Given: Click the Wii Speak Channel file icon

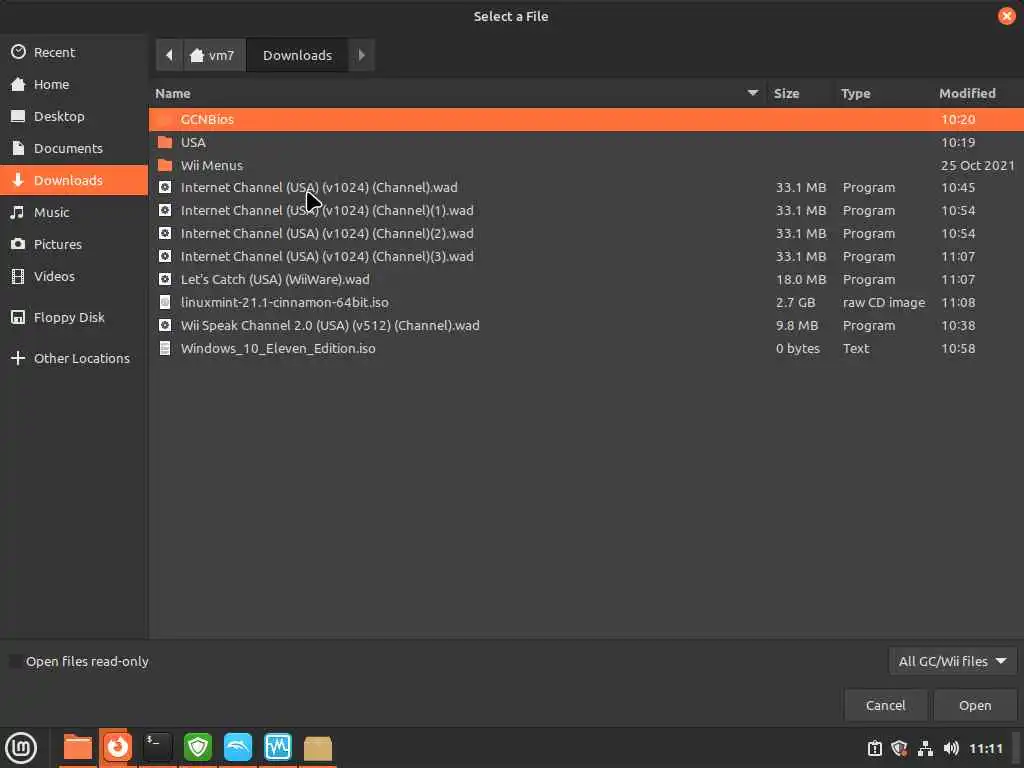Looking at the screenshot, I should pyautogui.click(x=165, y=325).
